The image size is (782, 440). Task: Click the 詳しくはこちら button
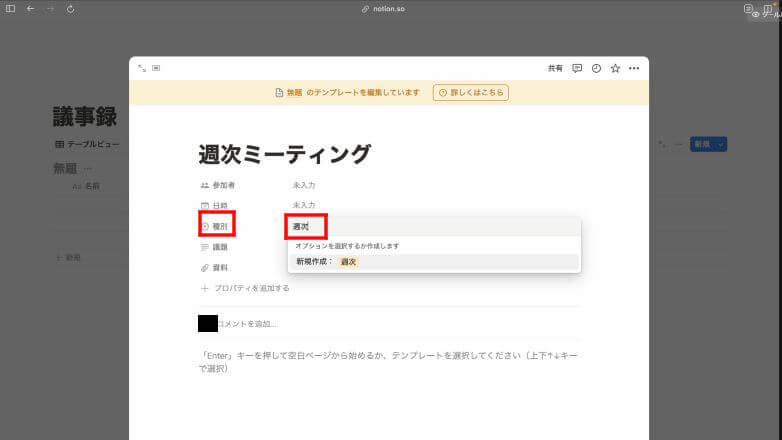tap(471, 92)
